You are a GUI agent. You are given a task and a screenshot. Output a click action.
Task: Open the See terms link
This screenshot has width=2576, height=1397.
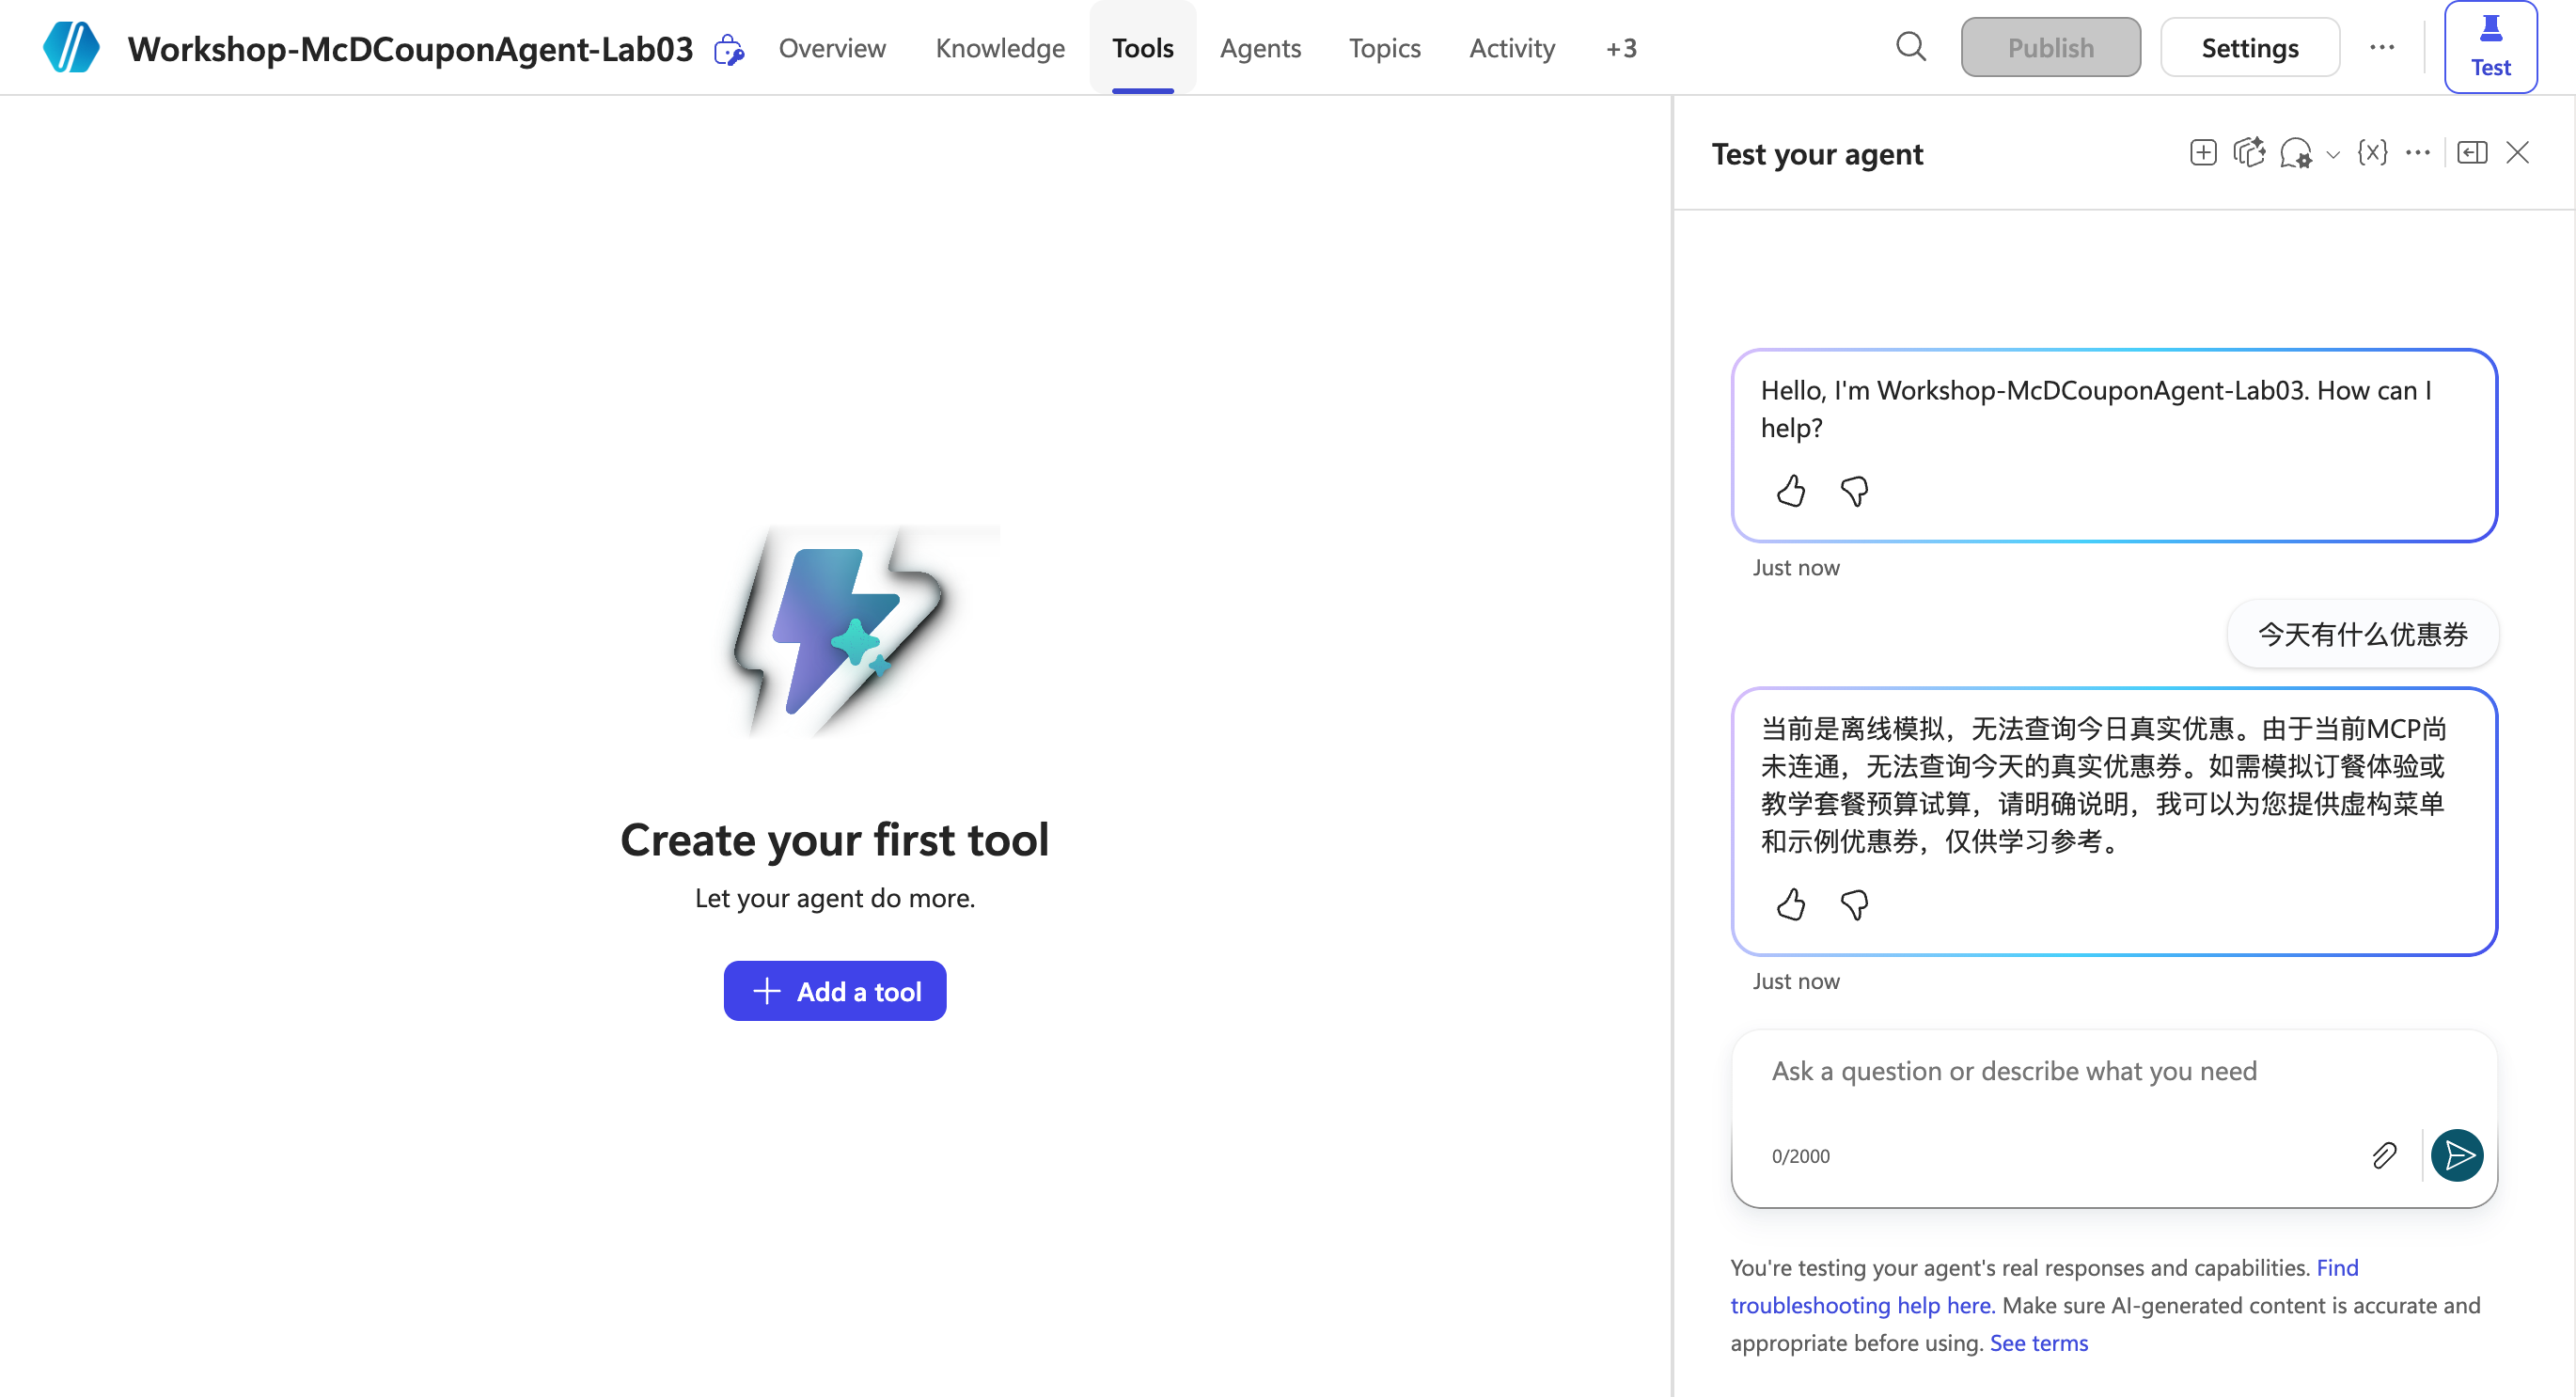click(x=2038, y=1343)
